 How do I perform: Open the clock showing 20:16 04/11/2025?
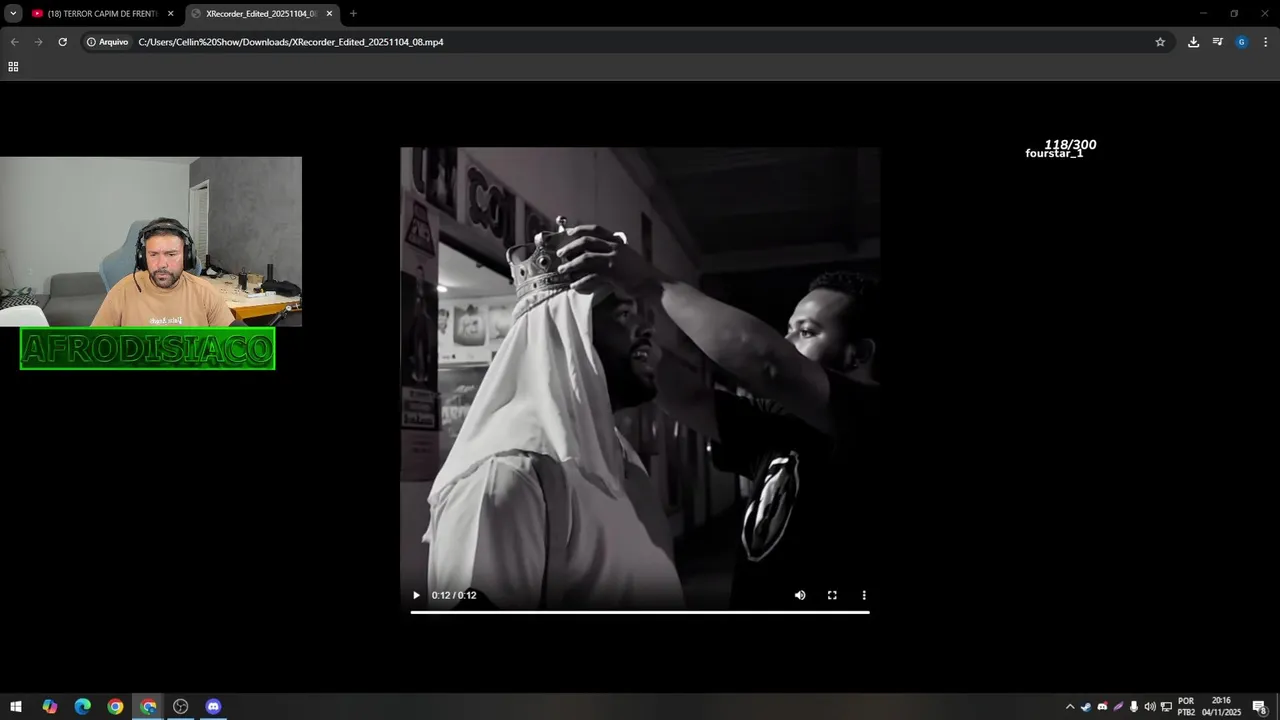(x=1221, y=706)
